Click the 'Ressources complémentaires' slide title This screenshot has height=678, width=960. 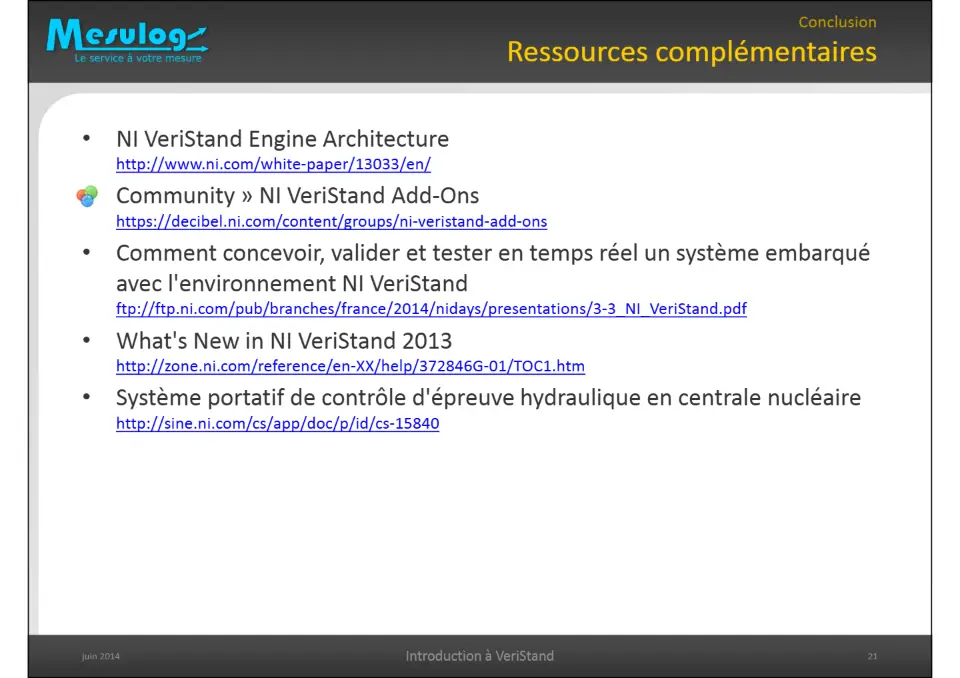point(691,52)
